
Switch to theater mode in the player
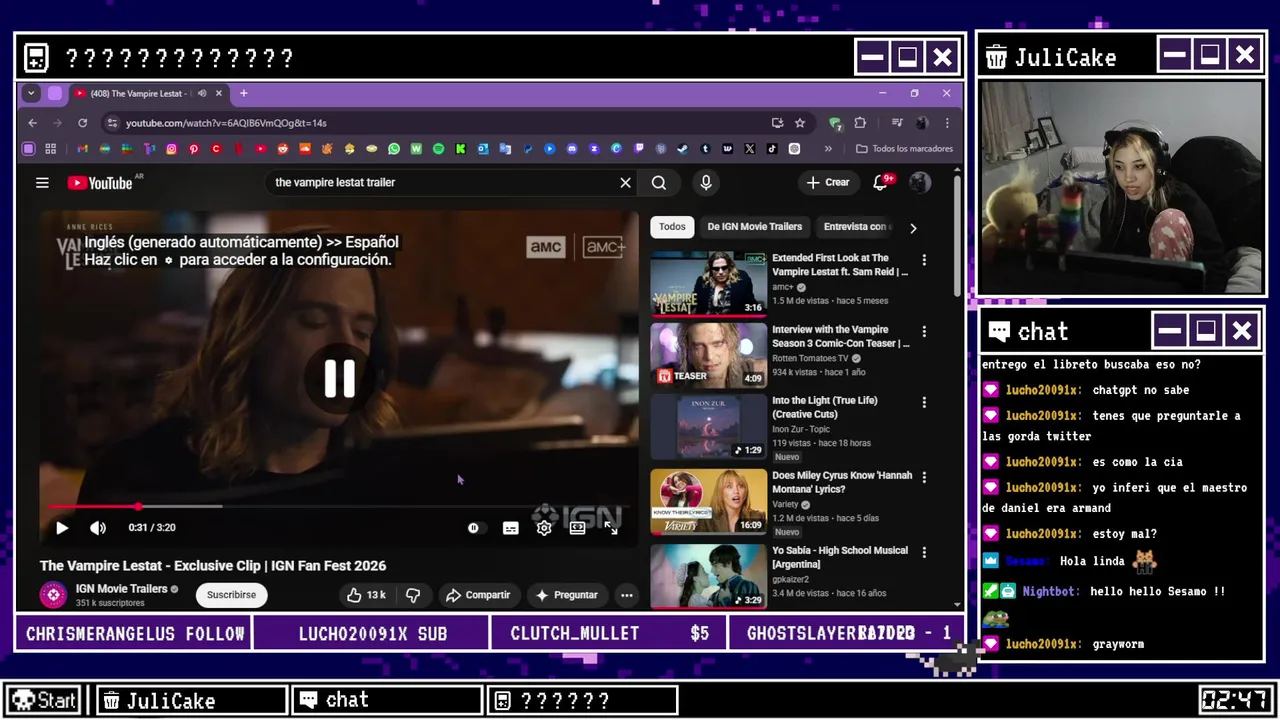pos(577,528)
